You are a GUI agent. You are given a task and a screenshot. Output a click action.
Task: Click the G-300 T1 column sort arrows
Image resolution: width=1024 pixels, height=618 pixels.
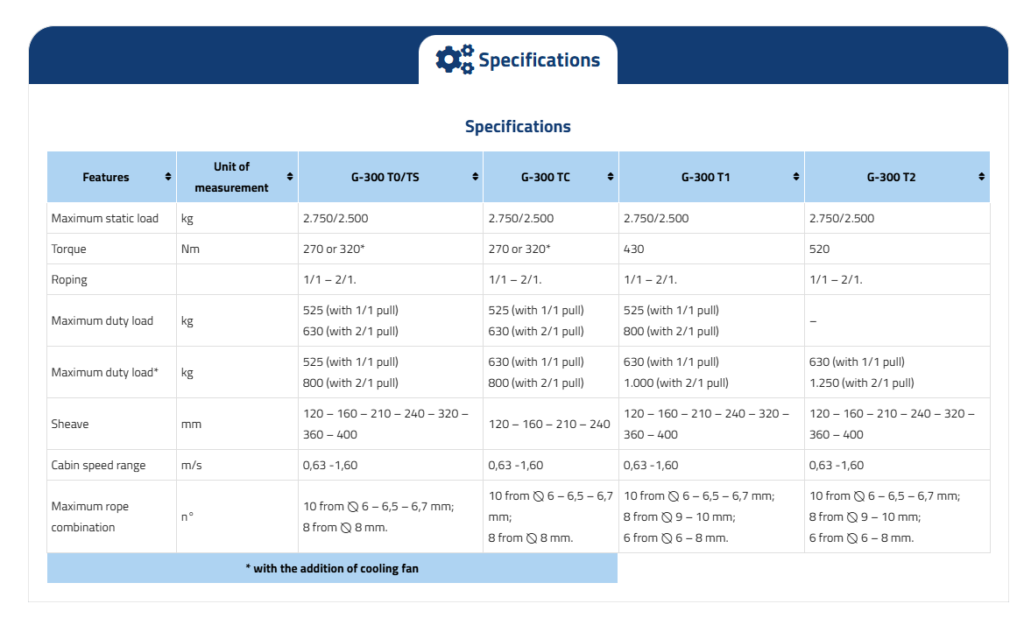click(796, 177)
